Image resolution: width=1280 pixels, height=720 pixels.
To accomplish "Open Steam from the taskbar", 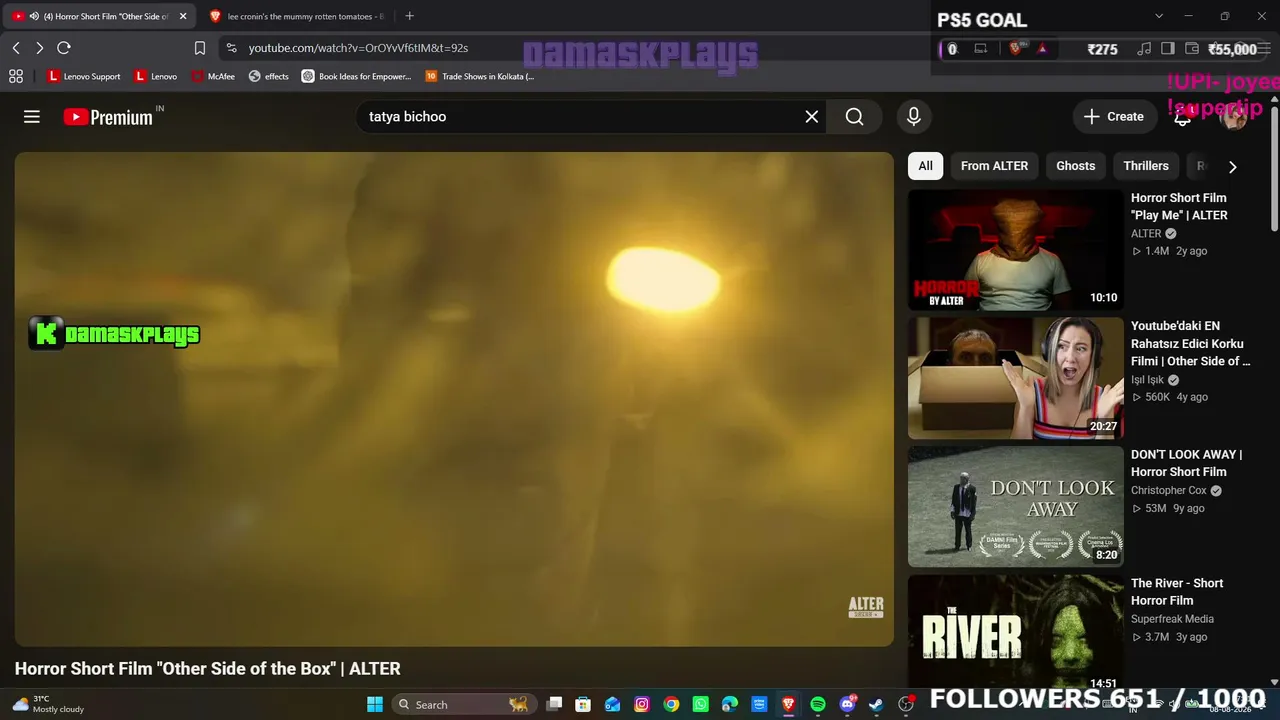I will pyautogui.click(x=876, y=704).
